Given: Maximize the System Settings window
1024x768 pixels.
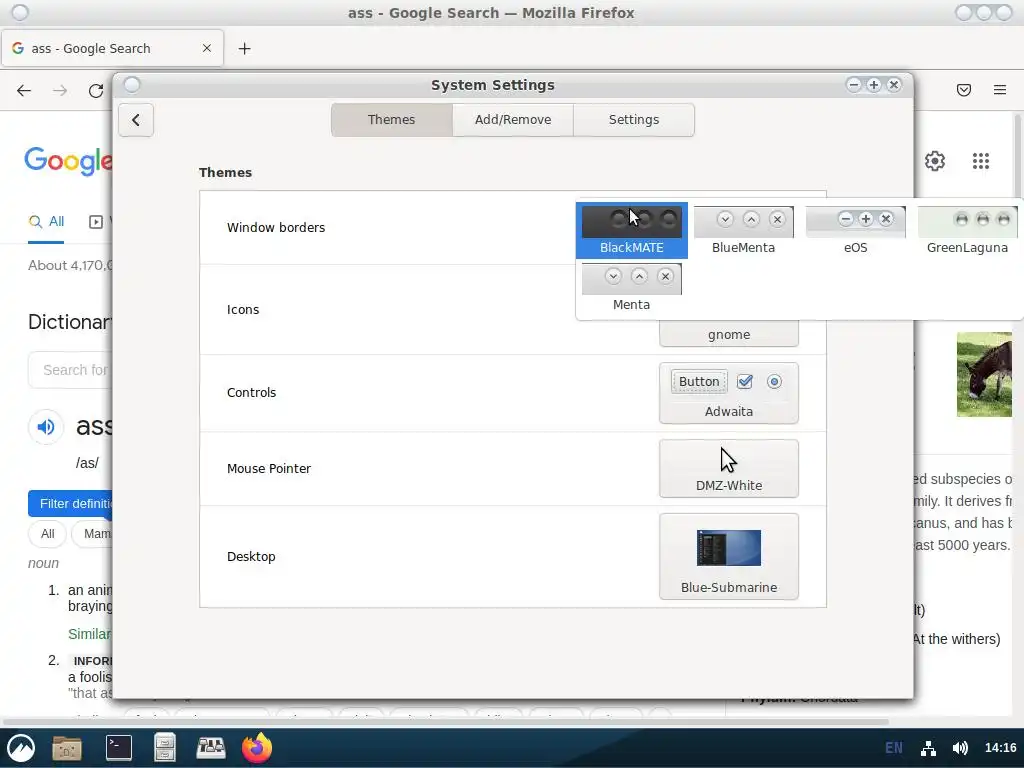Looking at the screenshot, I should (874, 85).
